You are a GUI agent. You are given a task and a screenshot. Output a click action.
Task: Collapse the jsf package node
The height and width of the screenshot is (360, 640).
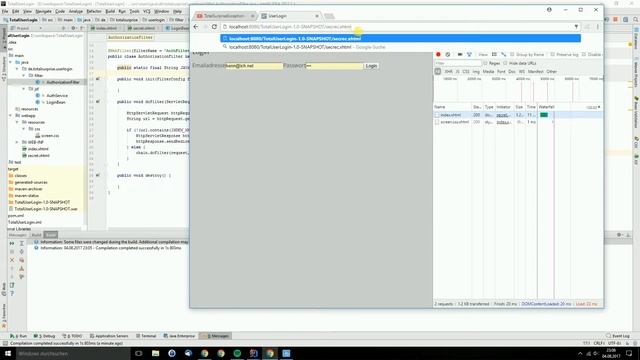(x=24, y=89)
